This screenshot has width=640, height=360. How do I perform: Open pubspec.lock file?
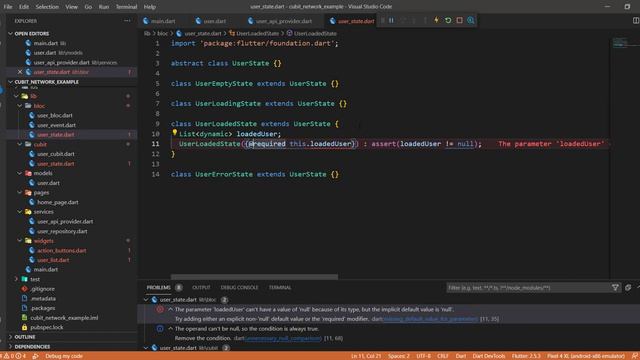click(47, 327)
